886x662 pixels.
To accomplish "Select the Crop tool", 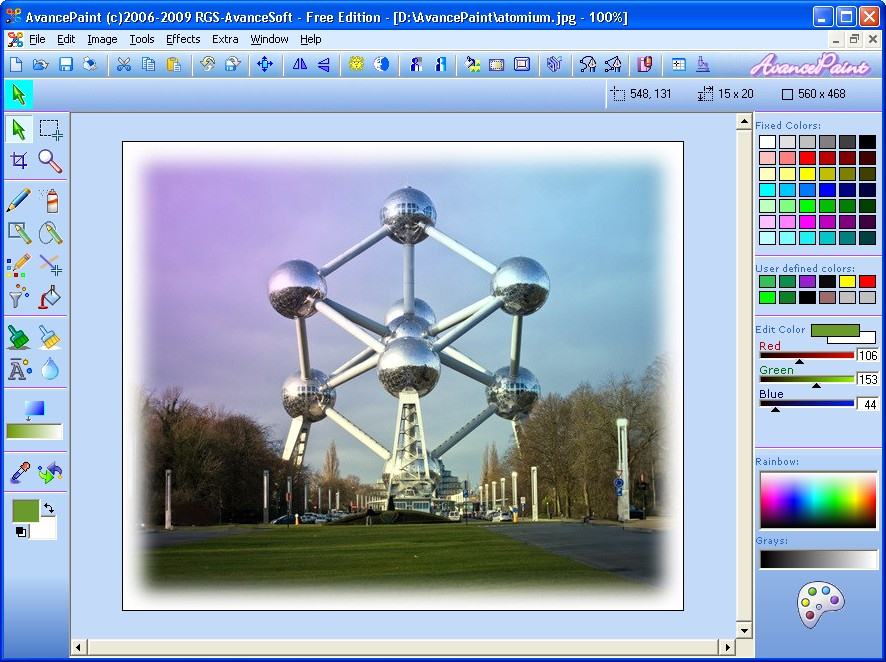I will (x=21, y=160).
